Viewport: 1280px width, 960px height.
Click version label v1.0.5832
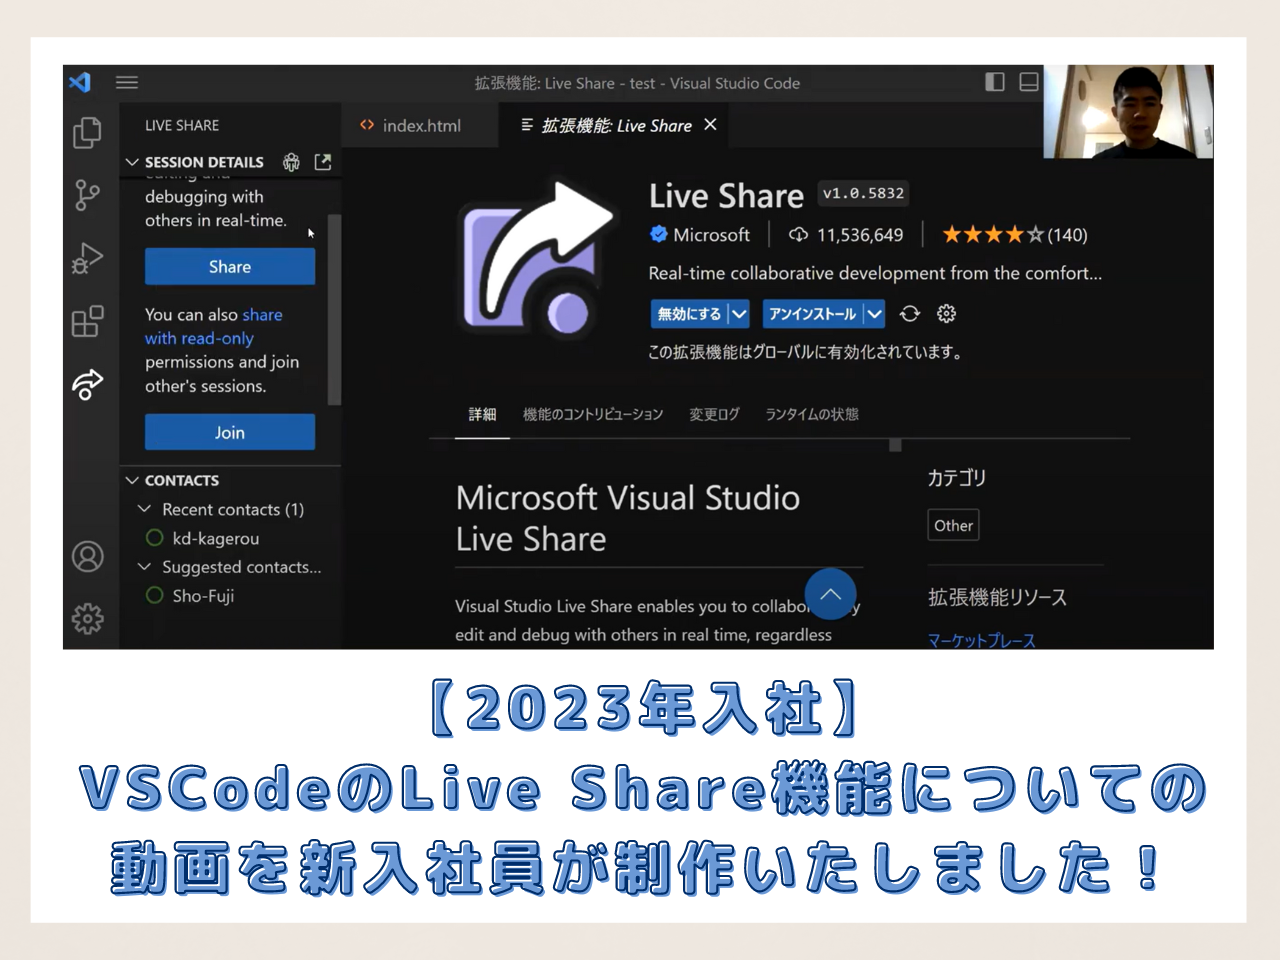click(x=863, y=193)
